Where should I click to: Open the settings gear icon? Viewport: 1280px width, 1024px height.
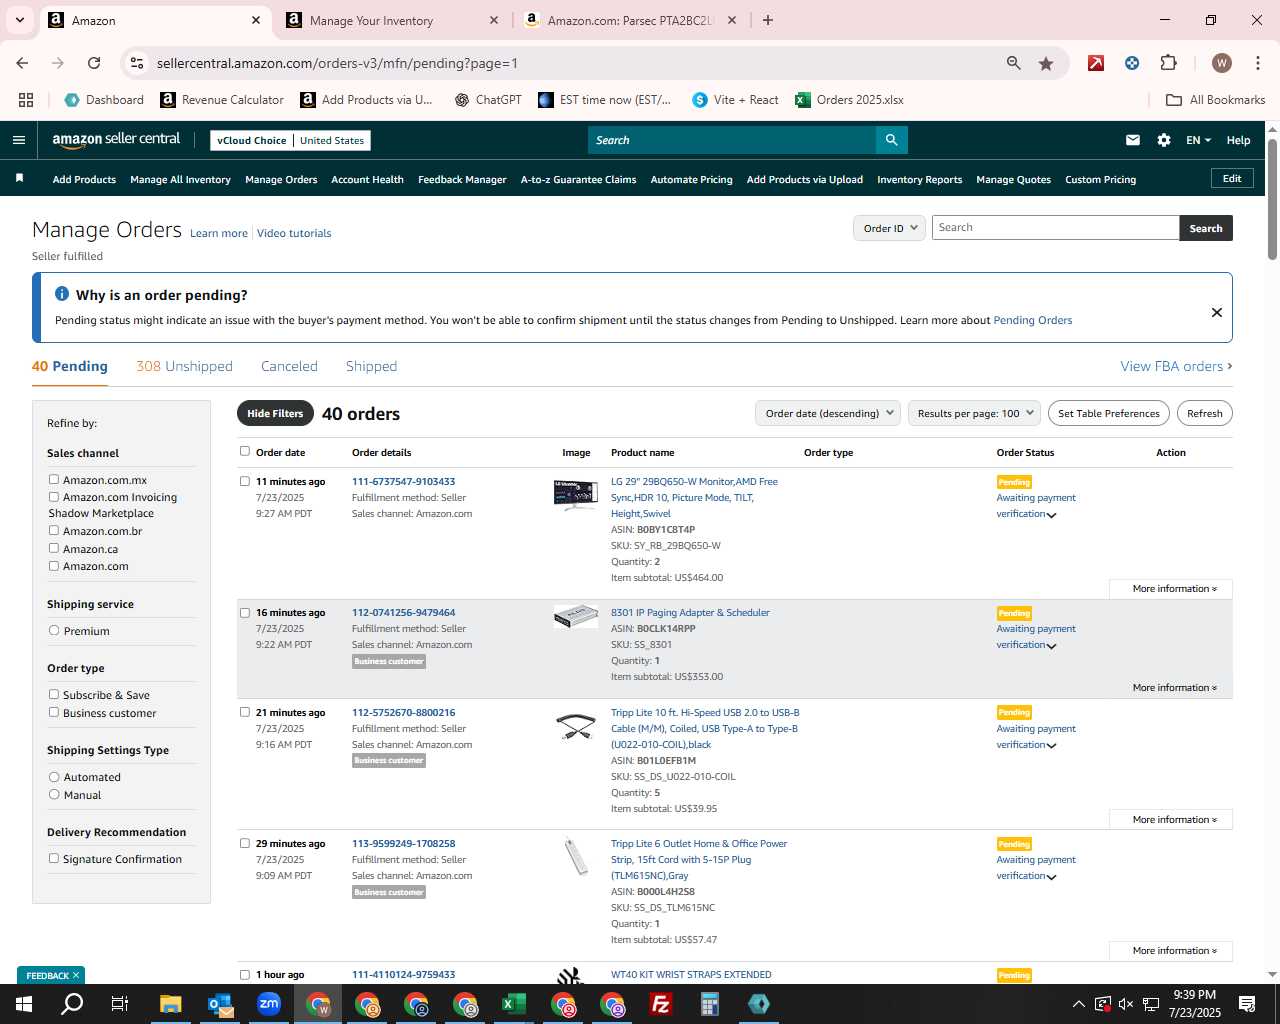click(1164, 140)
